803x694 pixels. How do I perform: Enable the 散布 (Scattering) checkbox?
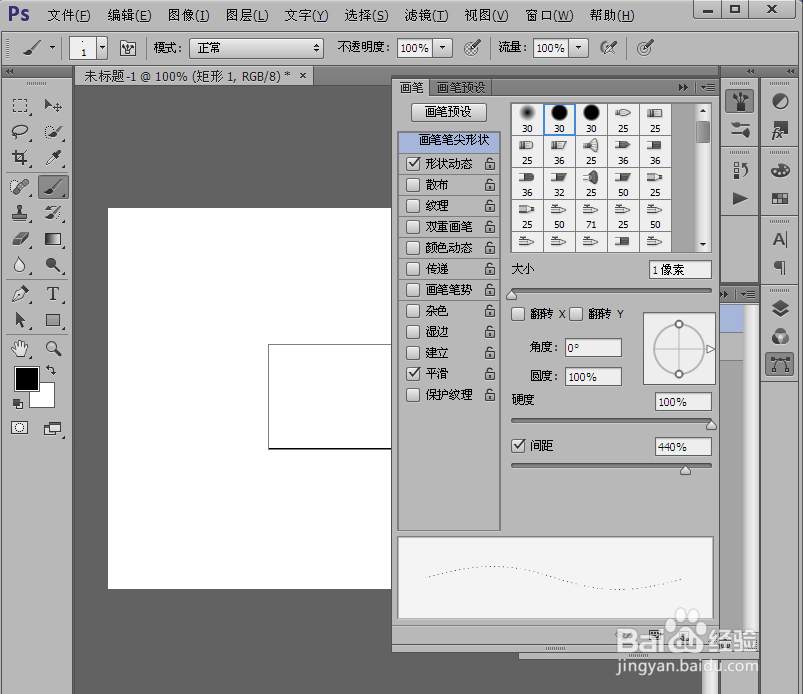click(x=413, y=185)
